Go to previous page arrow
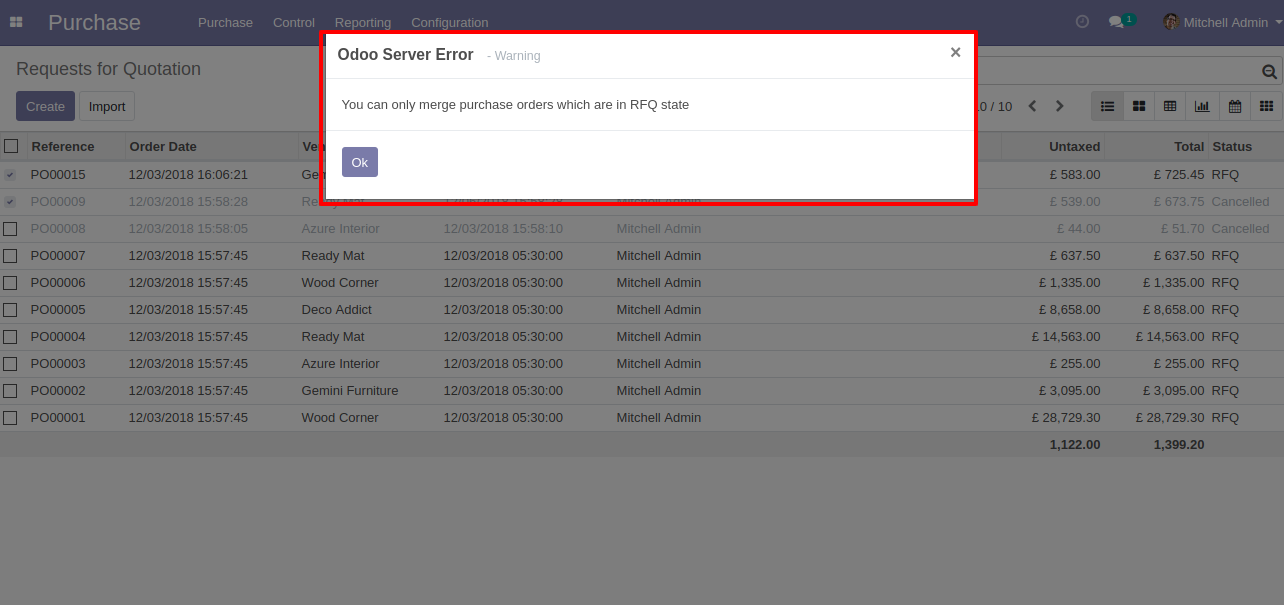 tap(1033, 106)
